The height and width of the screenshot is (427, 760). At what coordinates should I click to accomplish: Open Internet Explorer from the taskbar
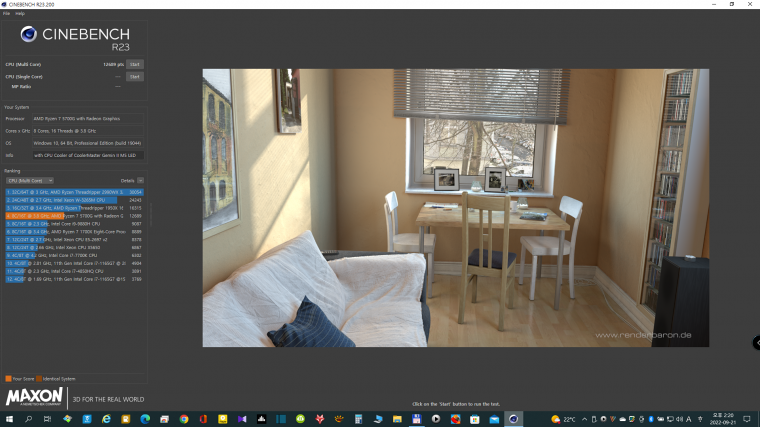coord(106,419)
